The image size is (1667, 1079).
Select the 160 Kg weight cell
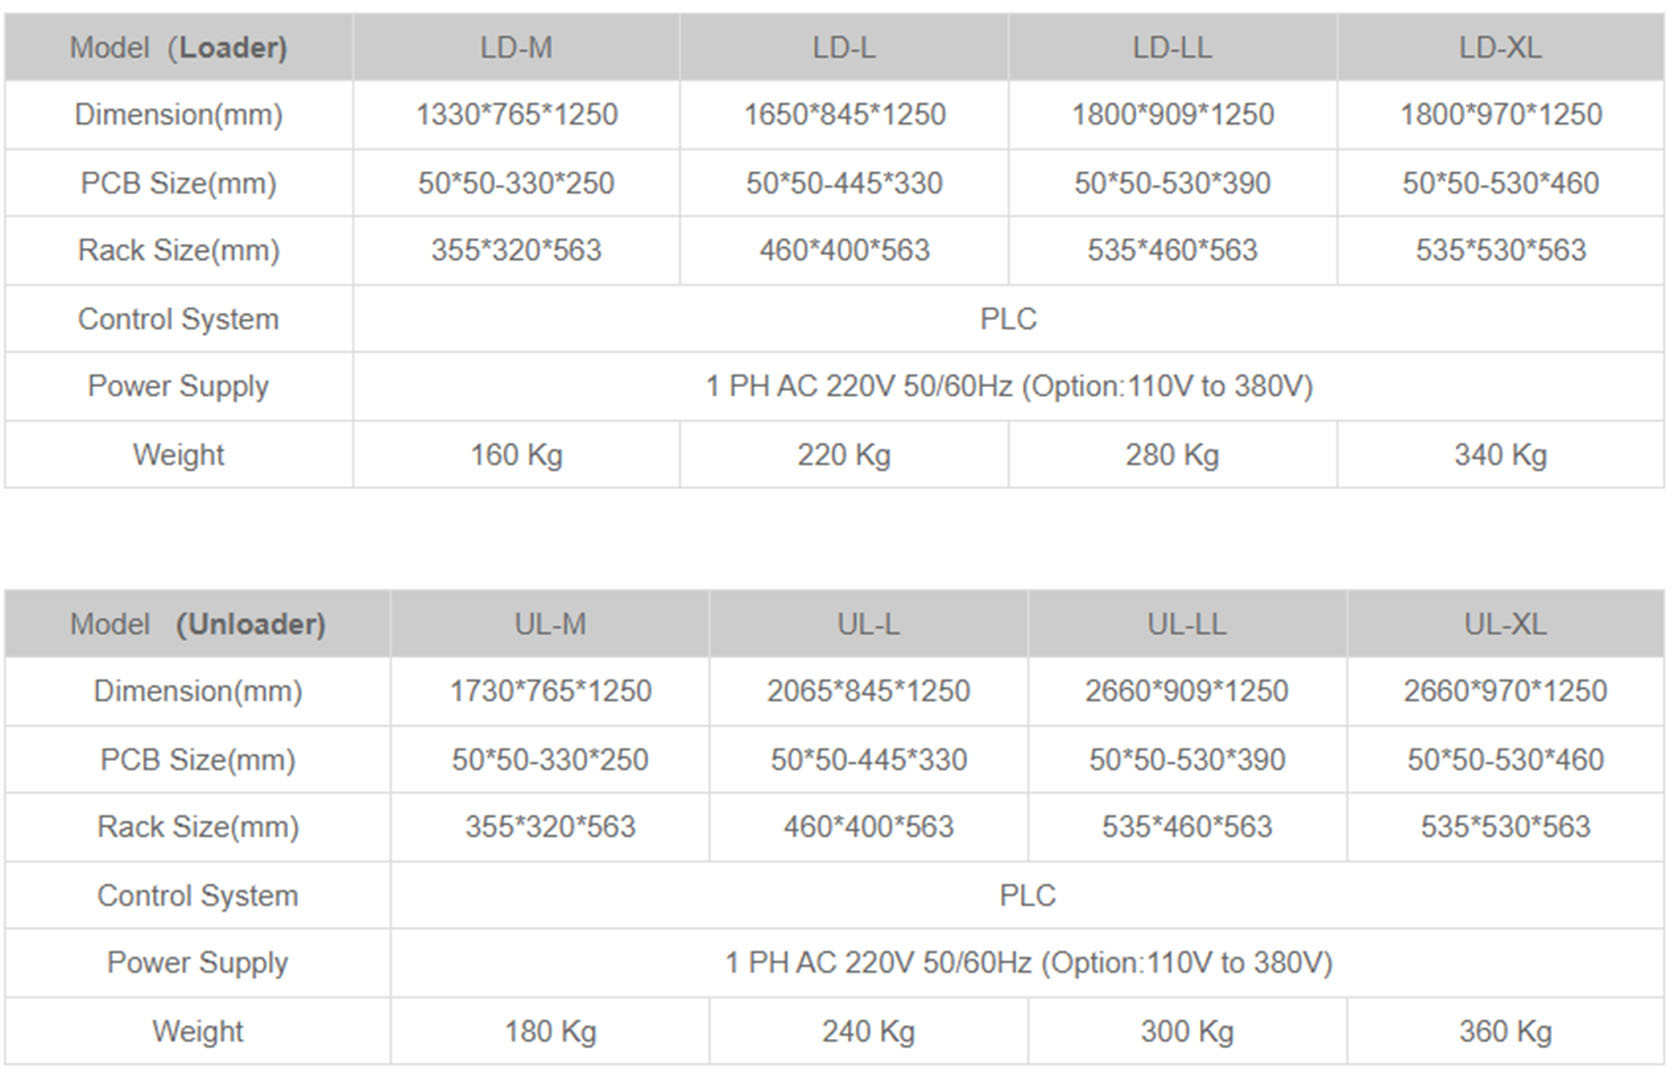(x=516, y=455)
